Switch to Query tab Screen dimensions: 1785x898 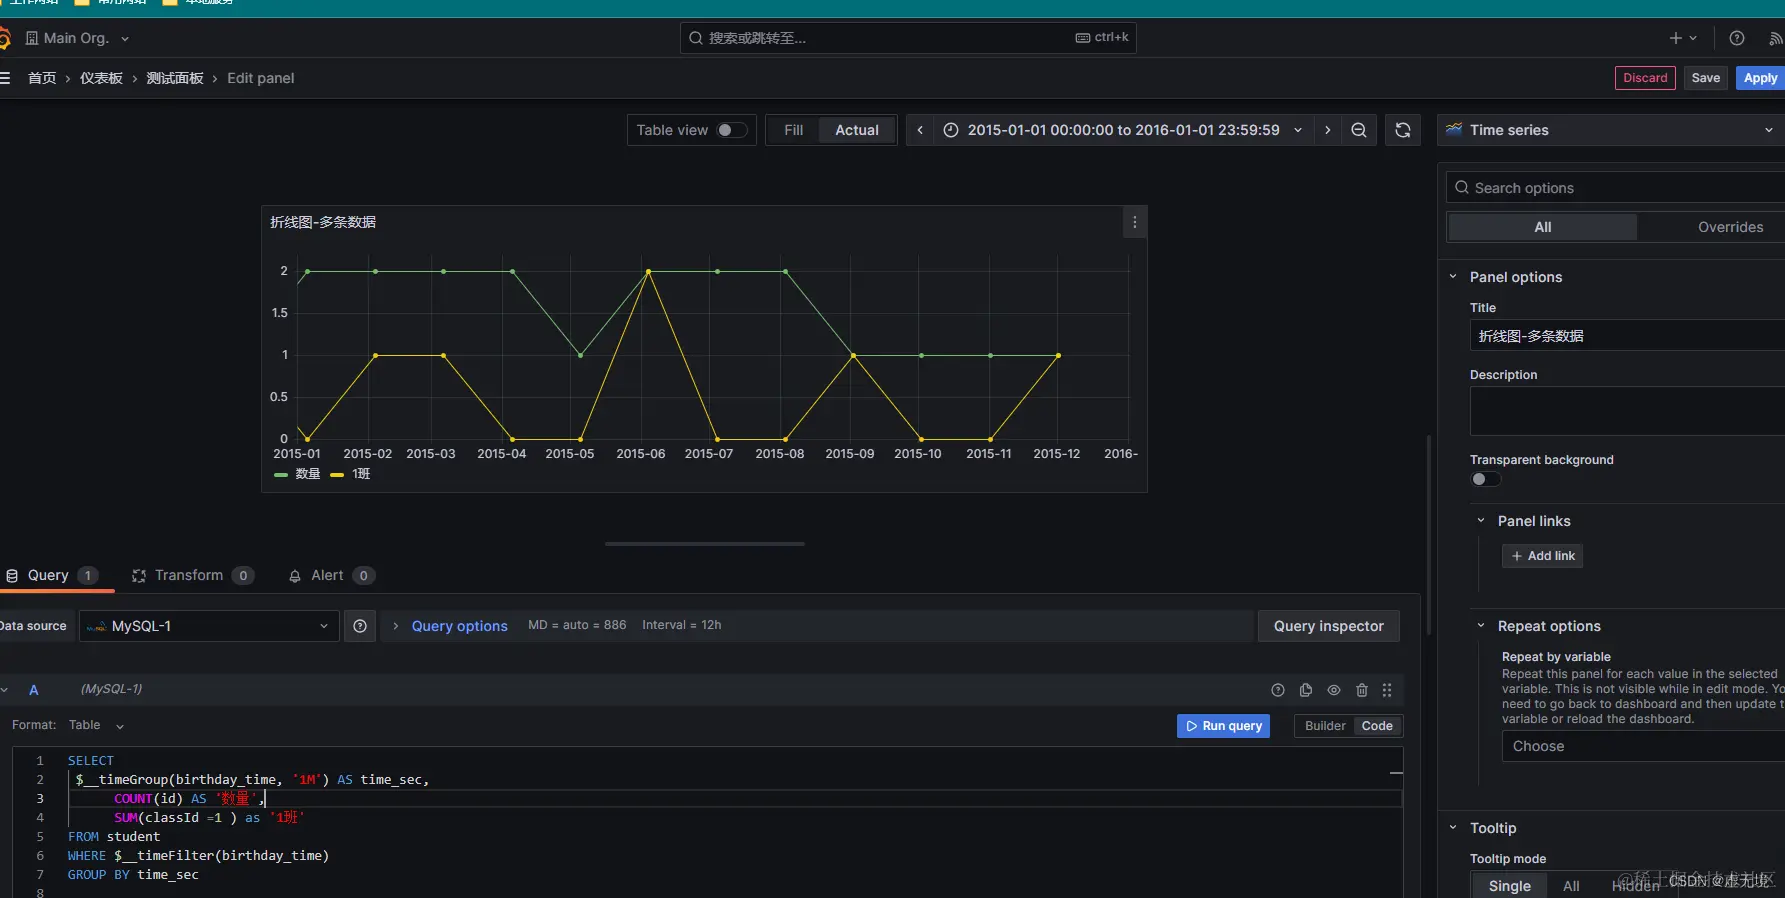(52, 575)
